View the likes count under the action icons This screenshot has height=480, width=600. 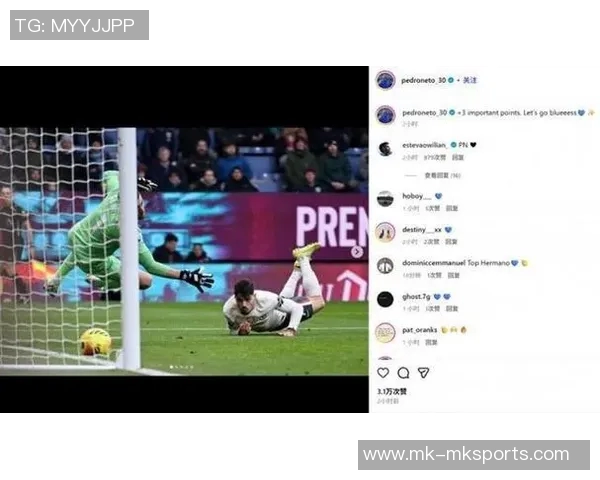[x=391, y=392]
